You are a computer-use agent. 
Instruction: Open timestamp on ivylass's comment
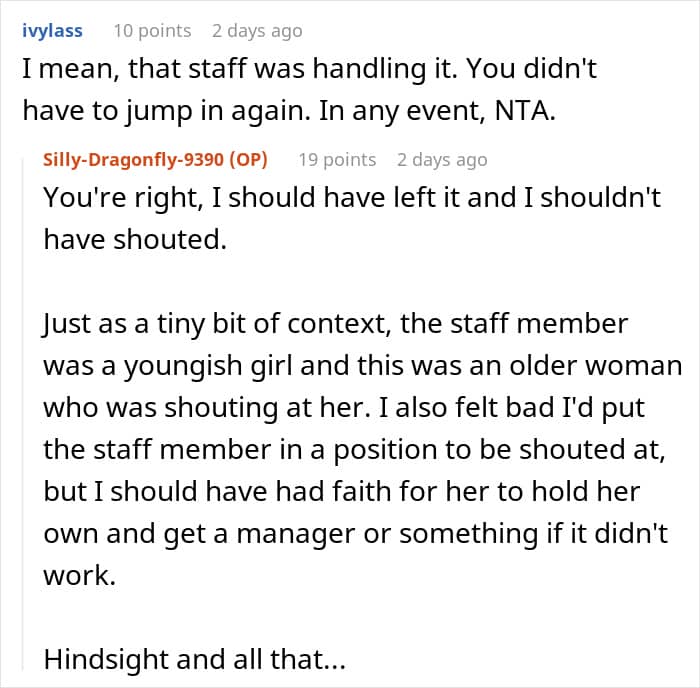258,31
